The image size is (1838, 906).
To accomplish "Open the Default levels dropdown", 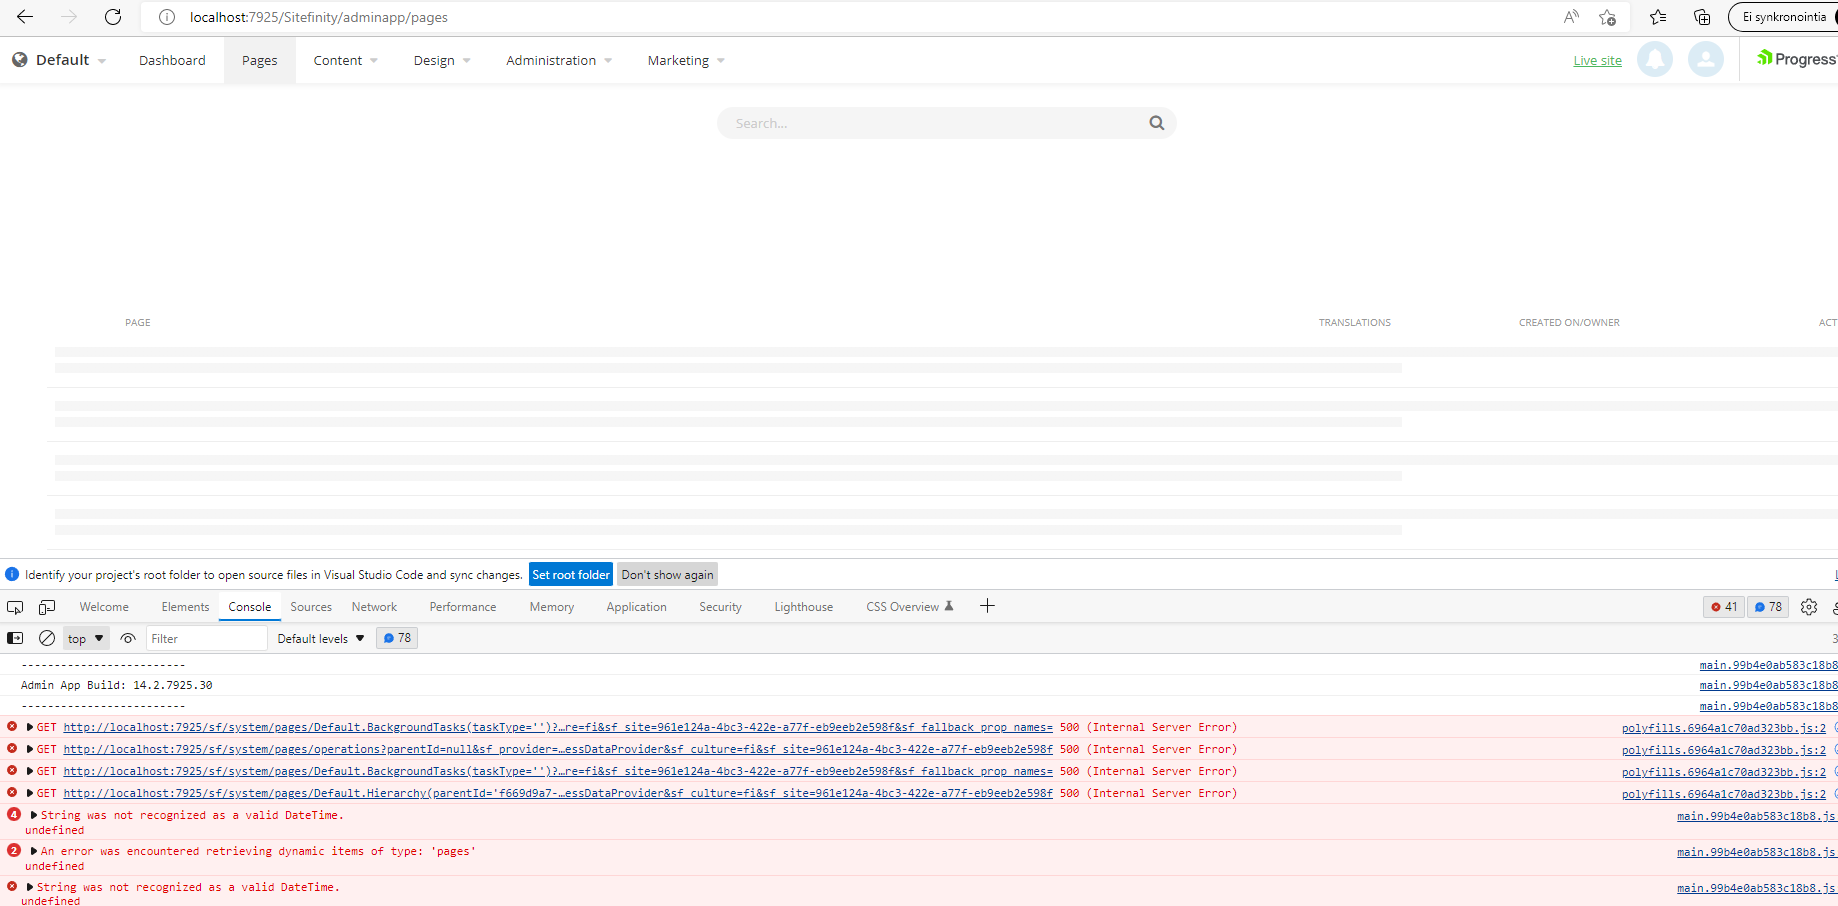I will point(321,638).
